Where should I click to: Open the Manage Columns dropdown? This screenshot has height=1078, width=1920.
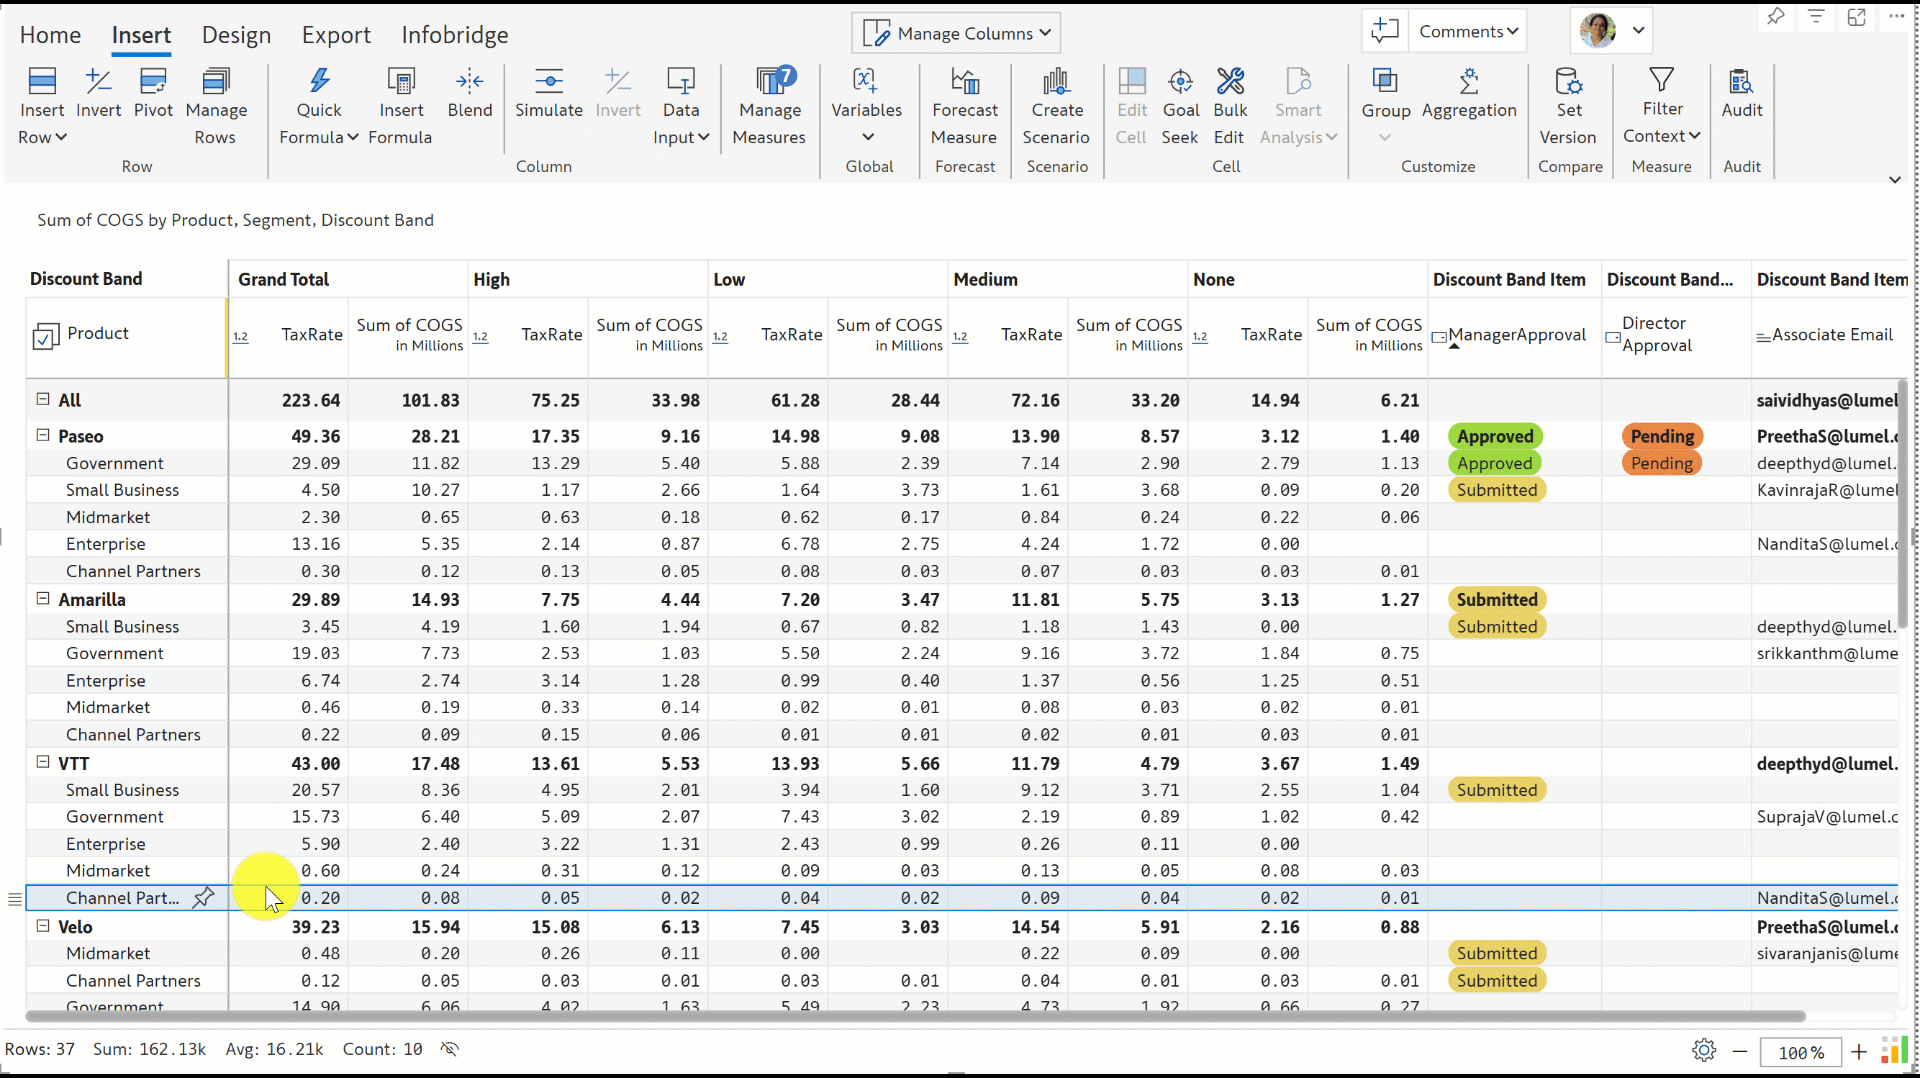[956, 33]
